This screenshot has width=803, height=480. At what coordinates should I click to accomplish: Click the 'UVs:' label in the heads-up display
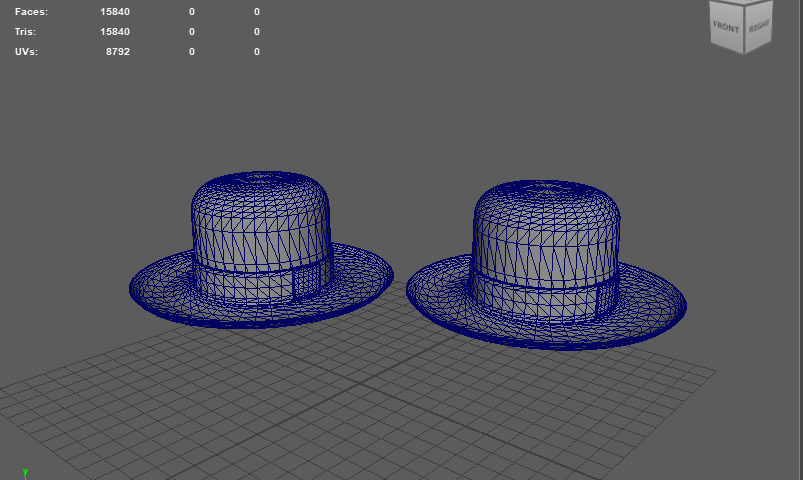click(26, 51)
